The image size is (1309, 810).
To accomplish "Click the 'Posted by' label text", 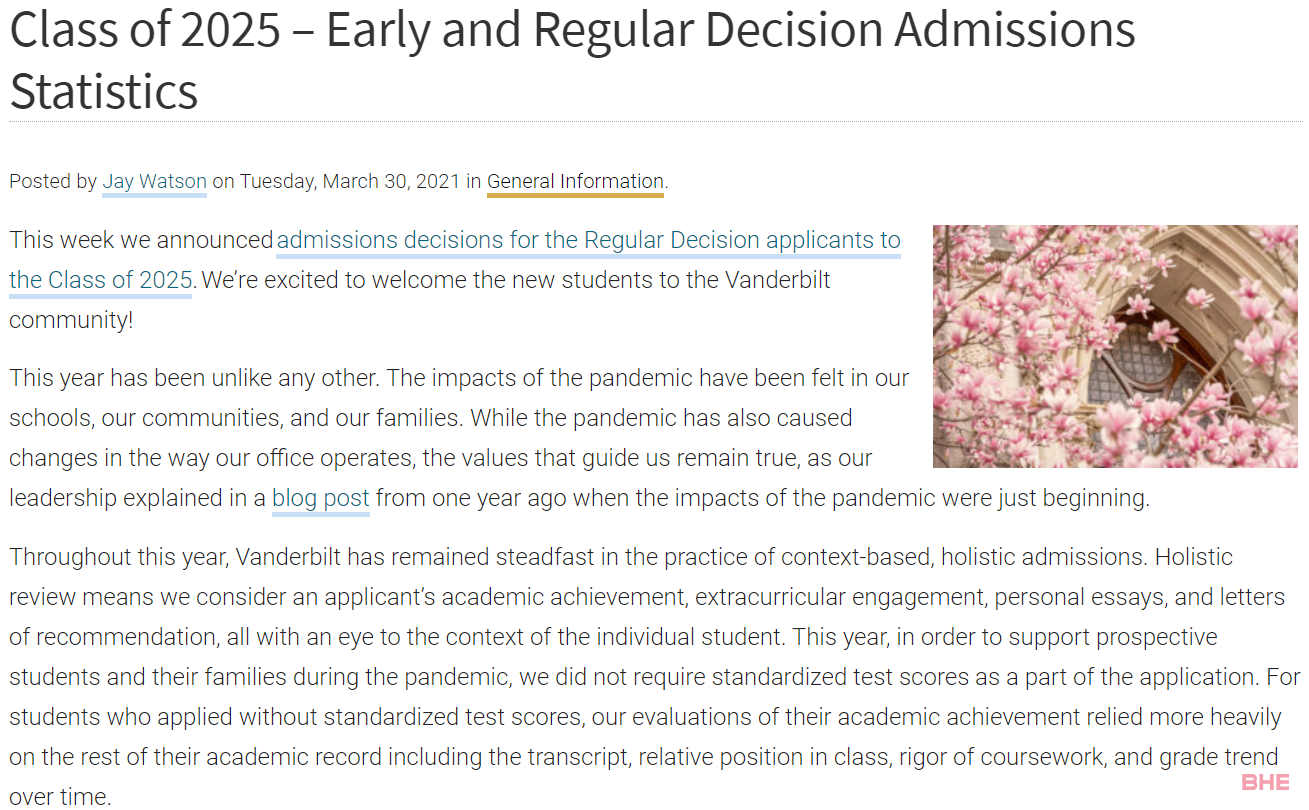I will coord(53,182).
